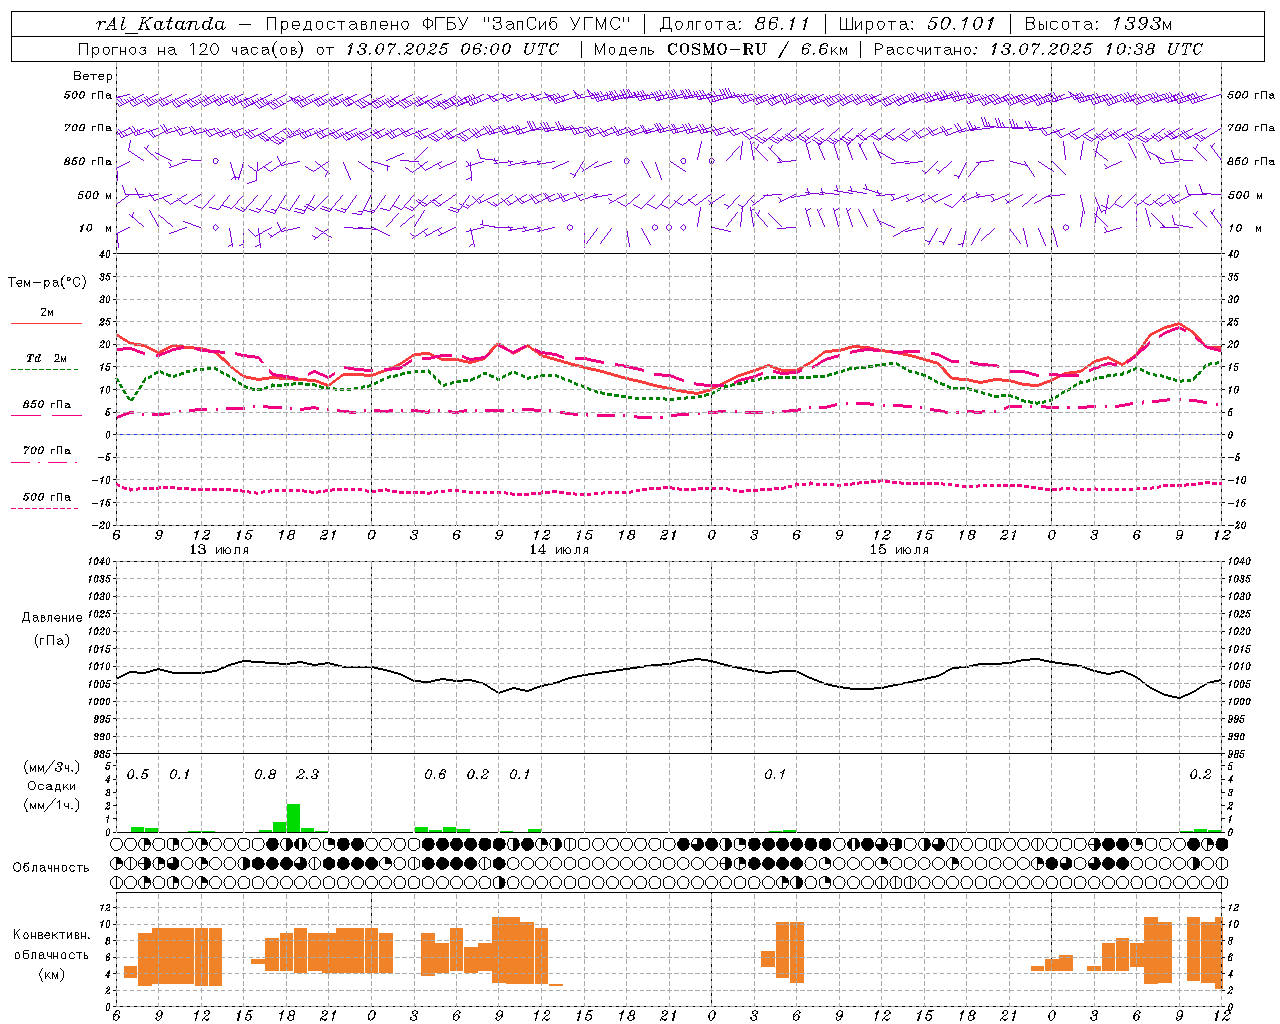Image resolution: width=1280 pixels, height=1024 pixels.
Task: Click the Конвективн. label
Action: 51,935
